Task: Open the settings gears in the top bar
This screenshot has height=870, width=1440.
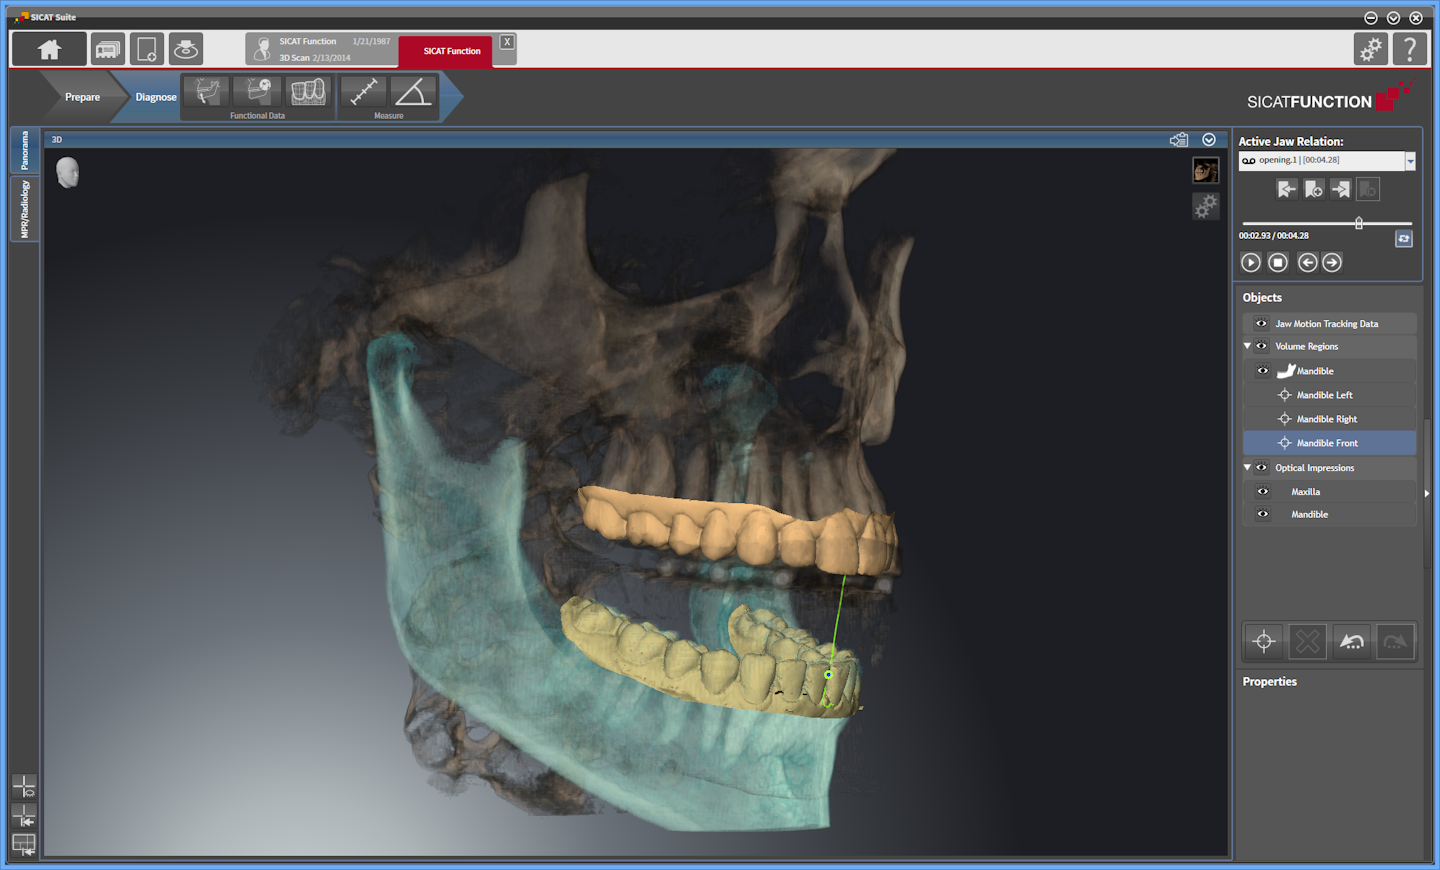Action: (x=1371, y=49)
